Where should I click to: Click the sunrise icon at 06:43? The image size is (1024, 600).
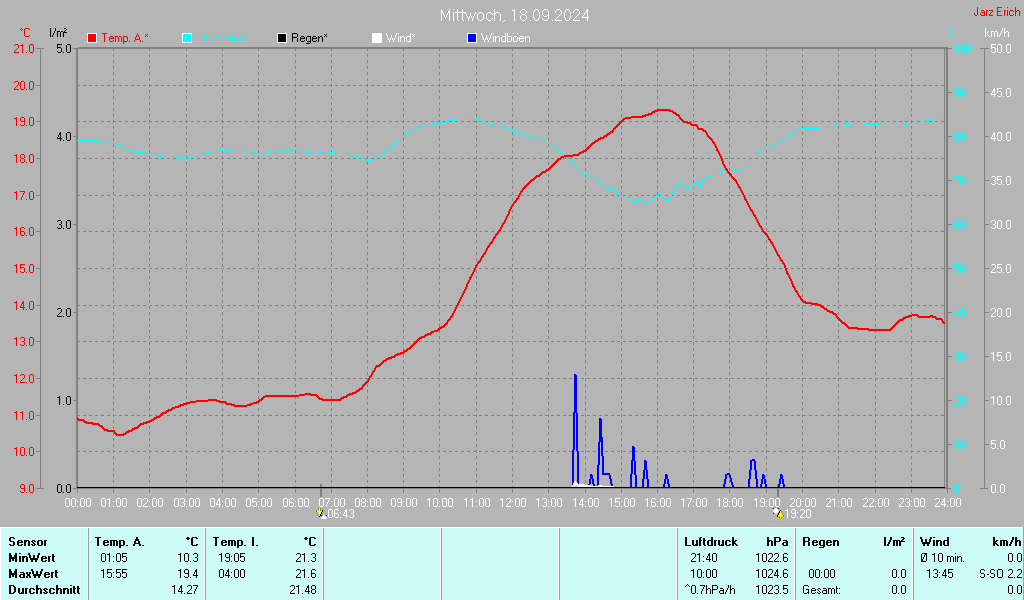321,513
